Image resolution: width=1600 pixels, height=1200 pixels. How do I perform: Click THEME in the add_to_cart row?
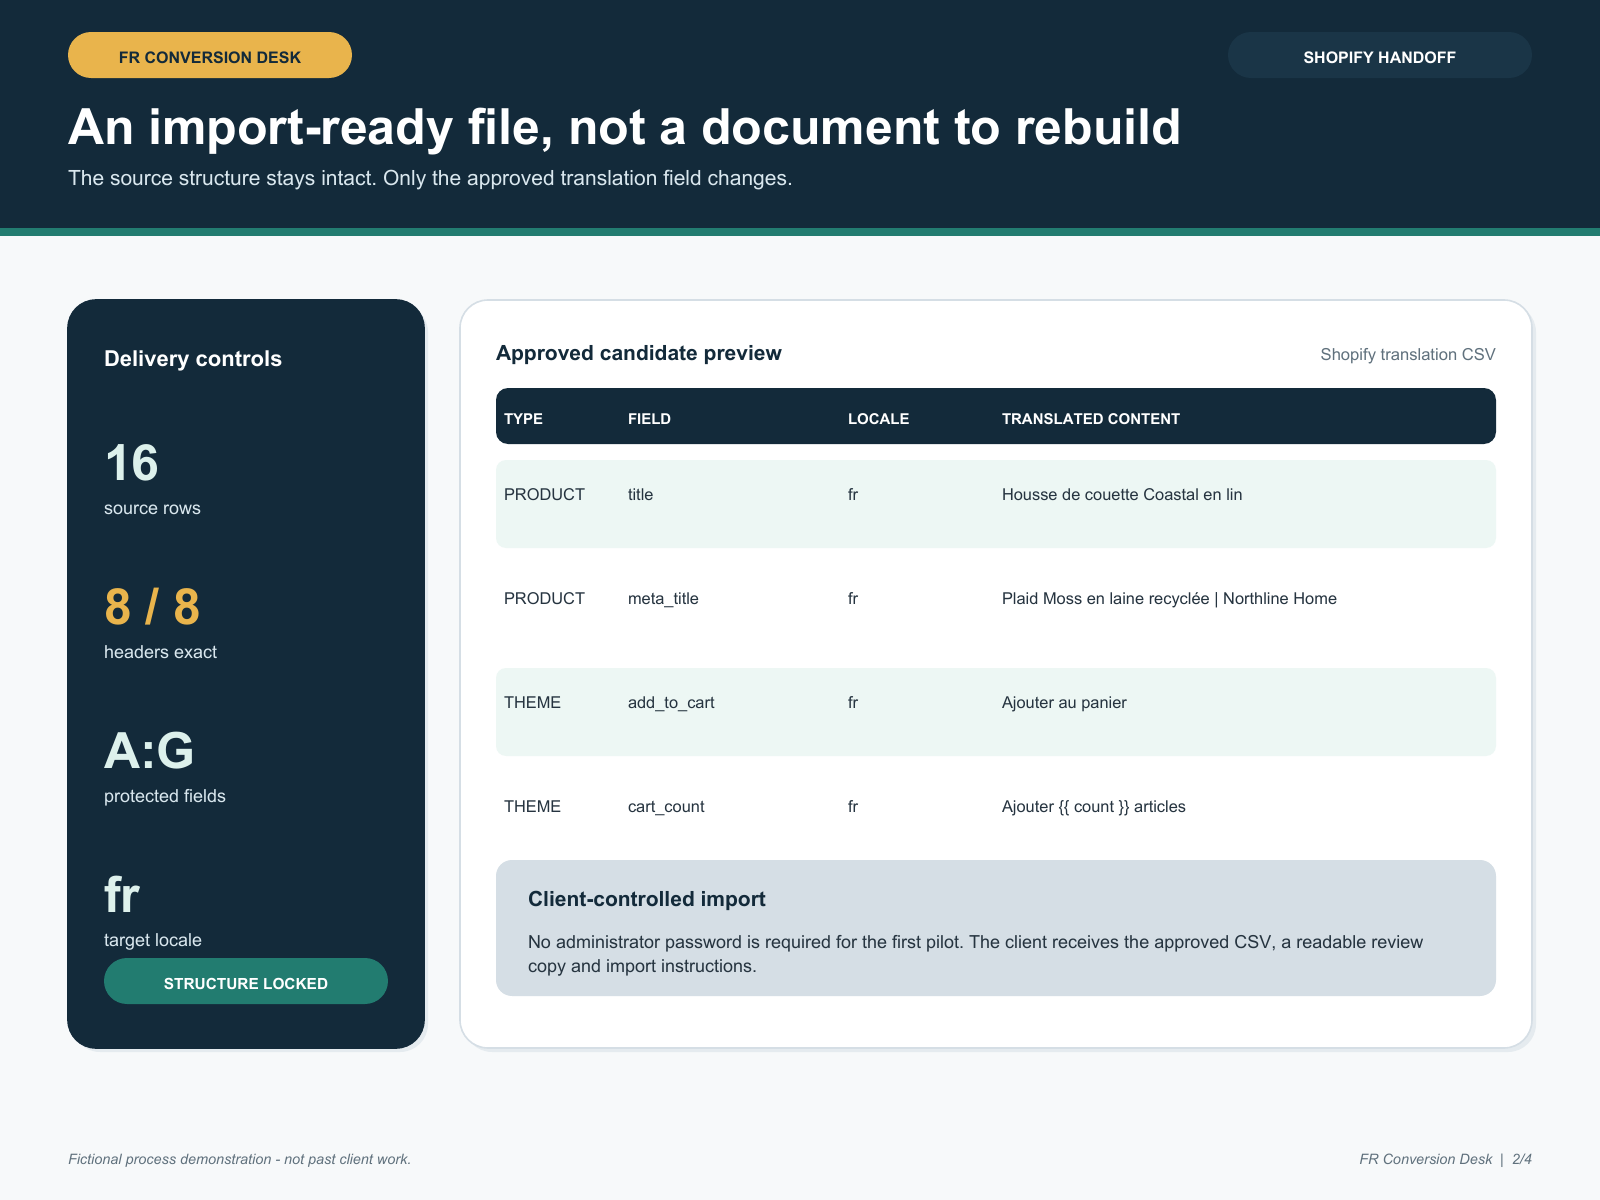click(x=532, y=702)
